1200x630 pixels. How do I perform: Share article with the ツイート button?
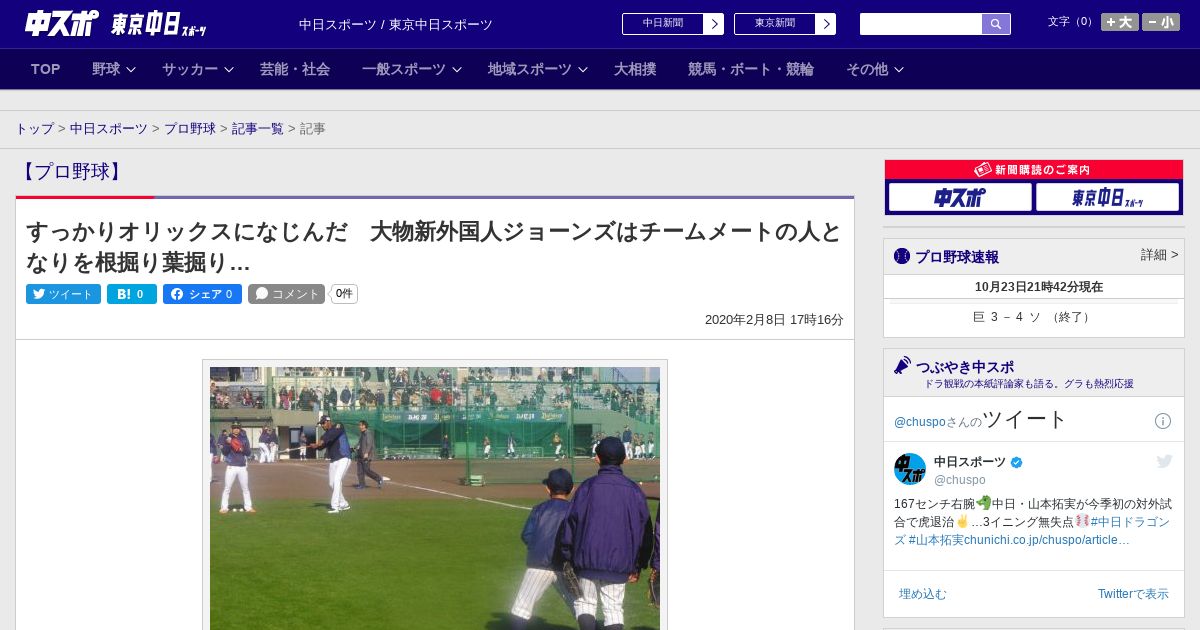63,294
